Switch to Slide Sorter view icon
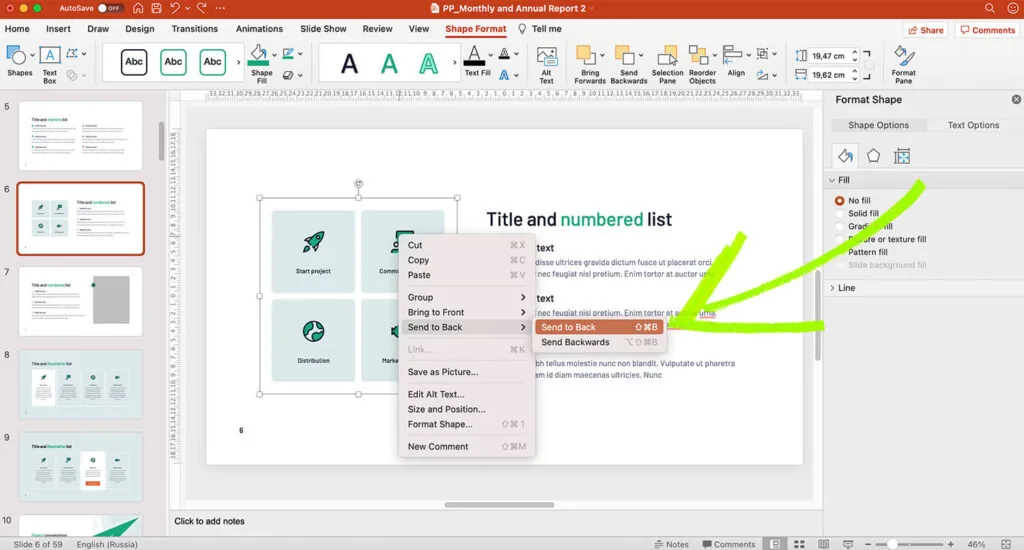Image resolution: width=1024 pixels, height=550 pixels. click(x=799, y=544)
